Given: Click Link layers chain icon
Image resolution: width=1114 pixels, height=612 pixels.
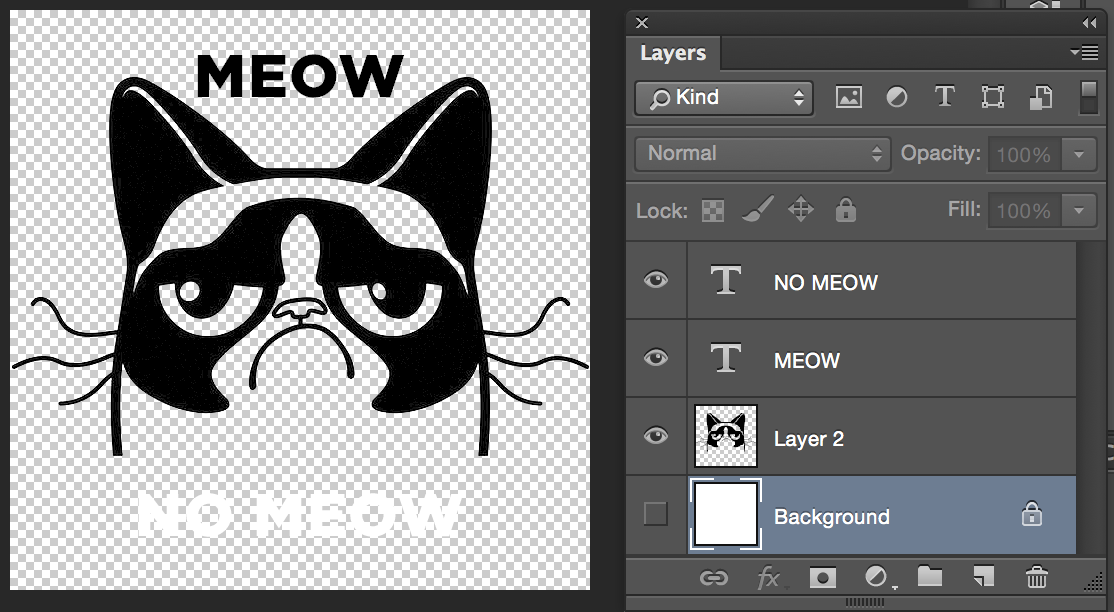Looking at the screenshot, I should (713, 577).
